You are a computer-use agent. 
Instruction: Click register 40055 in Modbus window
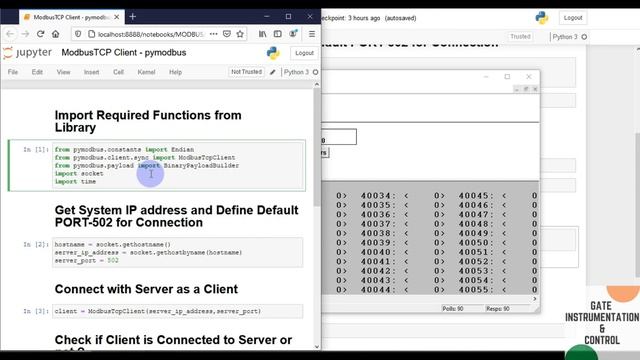click(x=476, y=290)
